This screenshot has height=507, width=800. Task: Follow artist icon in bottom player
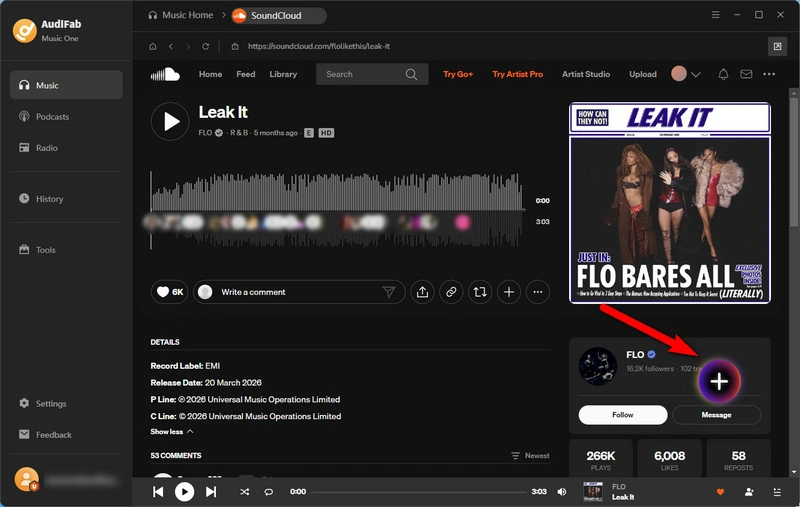(x=749, y=492)
